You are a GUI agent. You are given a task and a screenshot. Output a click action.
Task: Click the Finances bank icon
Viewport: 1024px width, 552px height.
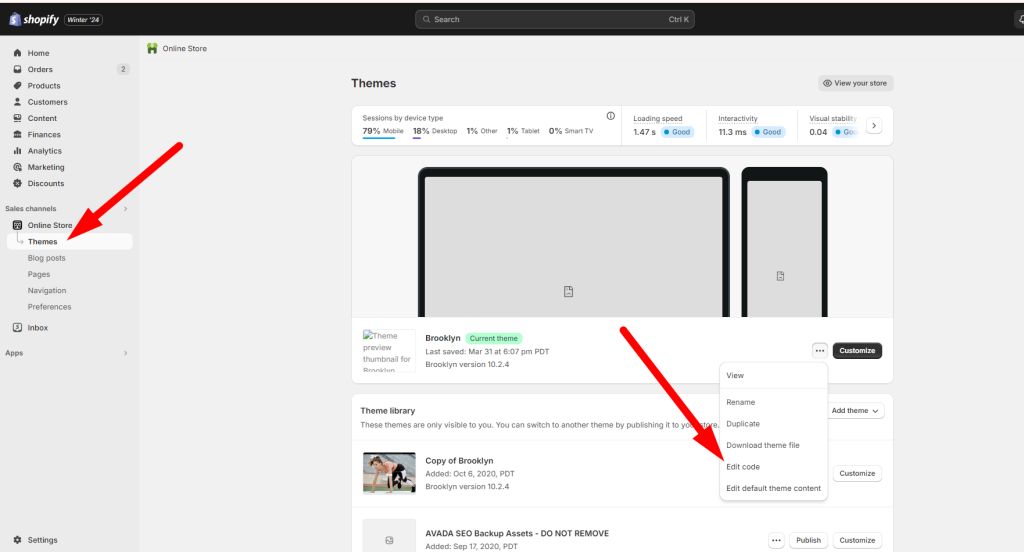click(x=18, y=135)
